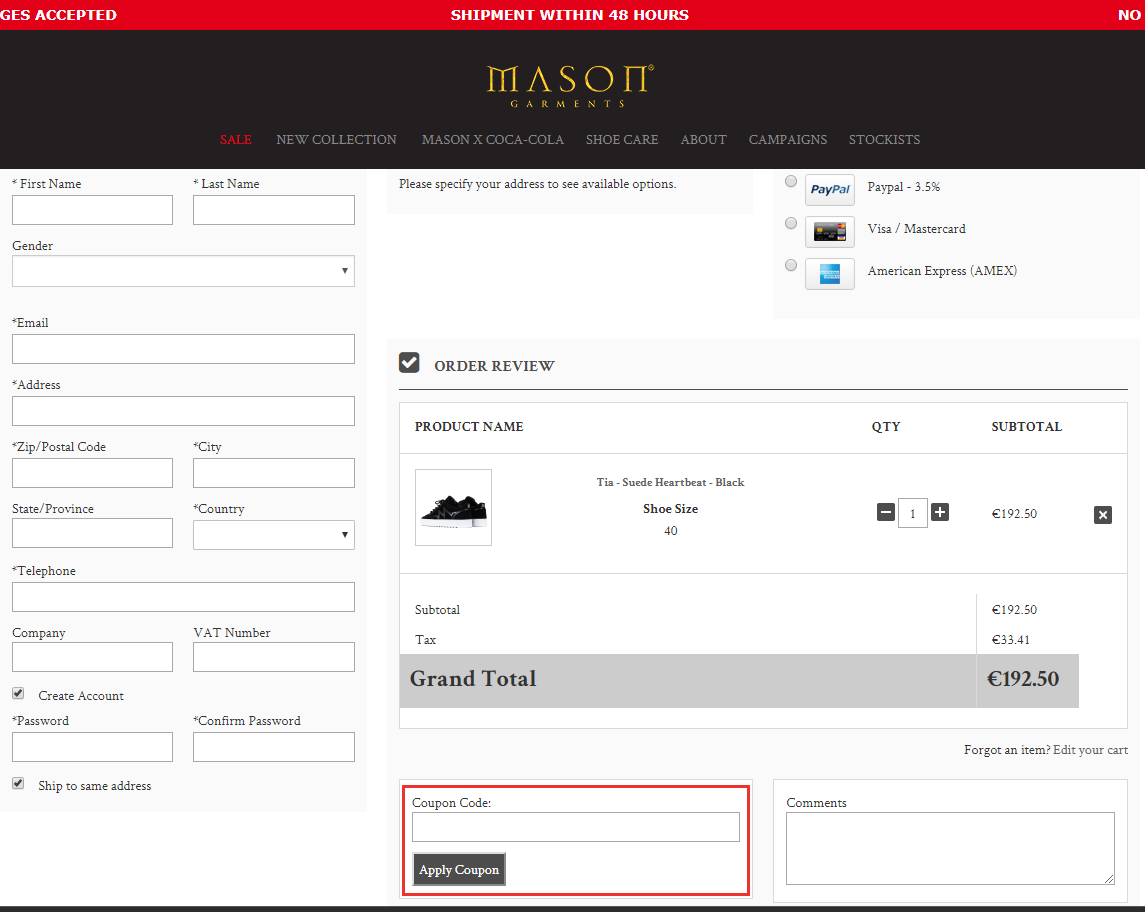Click the Apply Coupon button
Viewport: 1145px width, 912px height.
(459, 870)
